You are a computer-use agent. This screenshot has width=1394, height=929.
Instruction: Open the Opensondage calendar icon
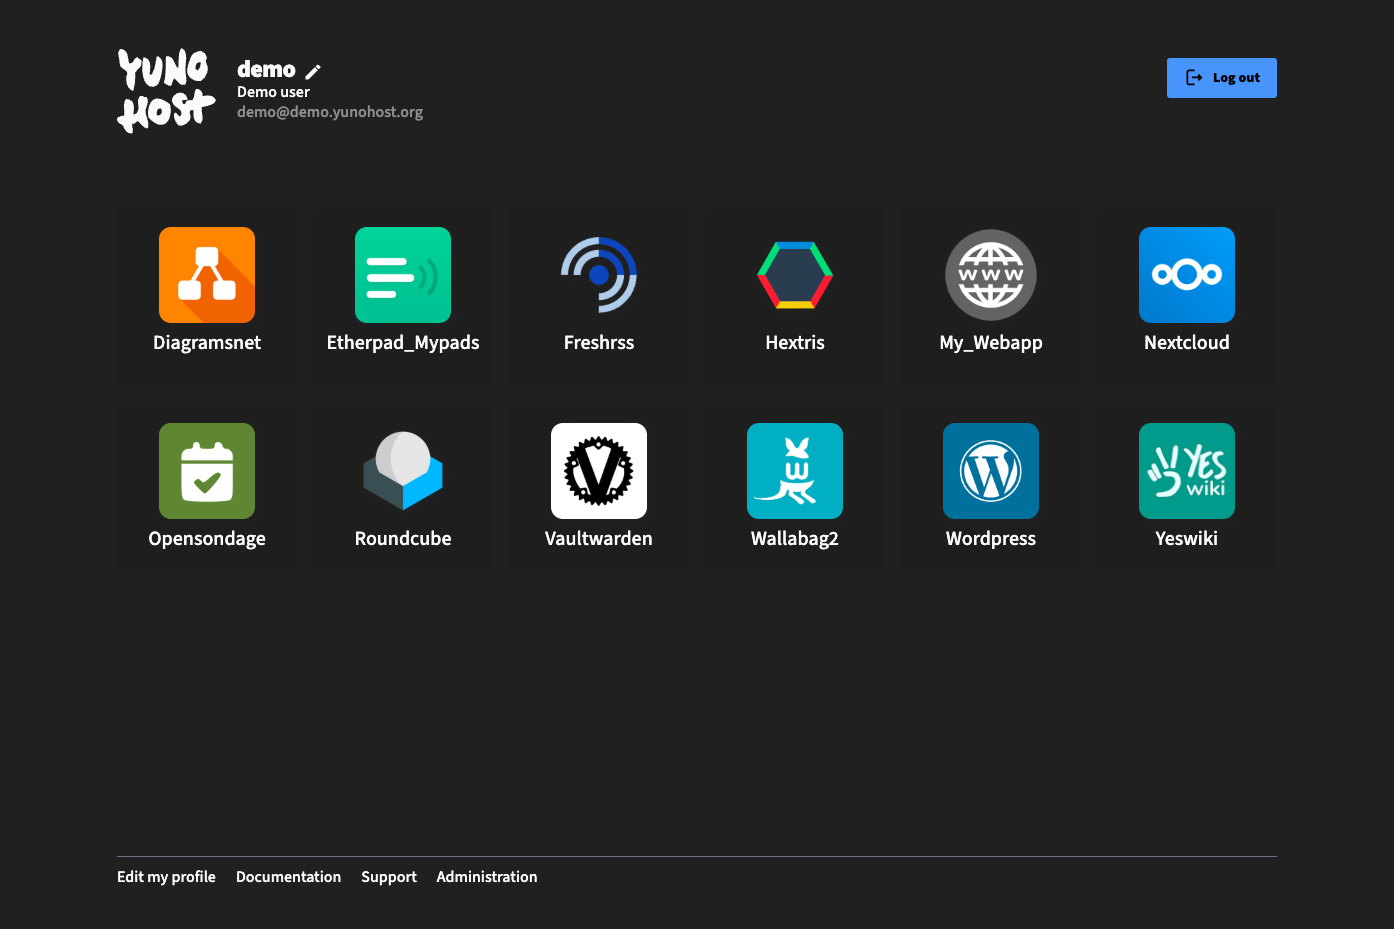(x=207, y=471)
